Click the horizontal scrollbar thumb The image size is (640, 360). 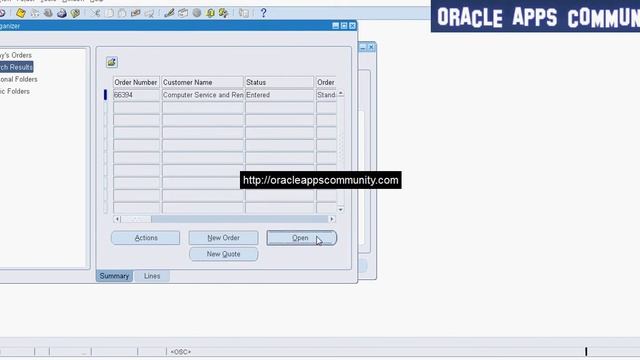pos(136,219)
